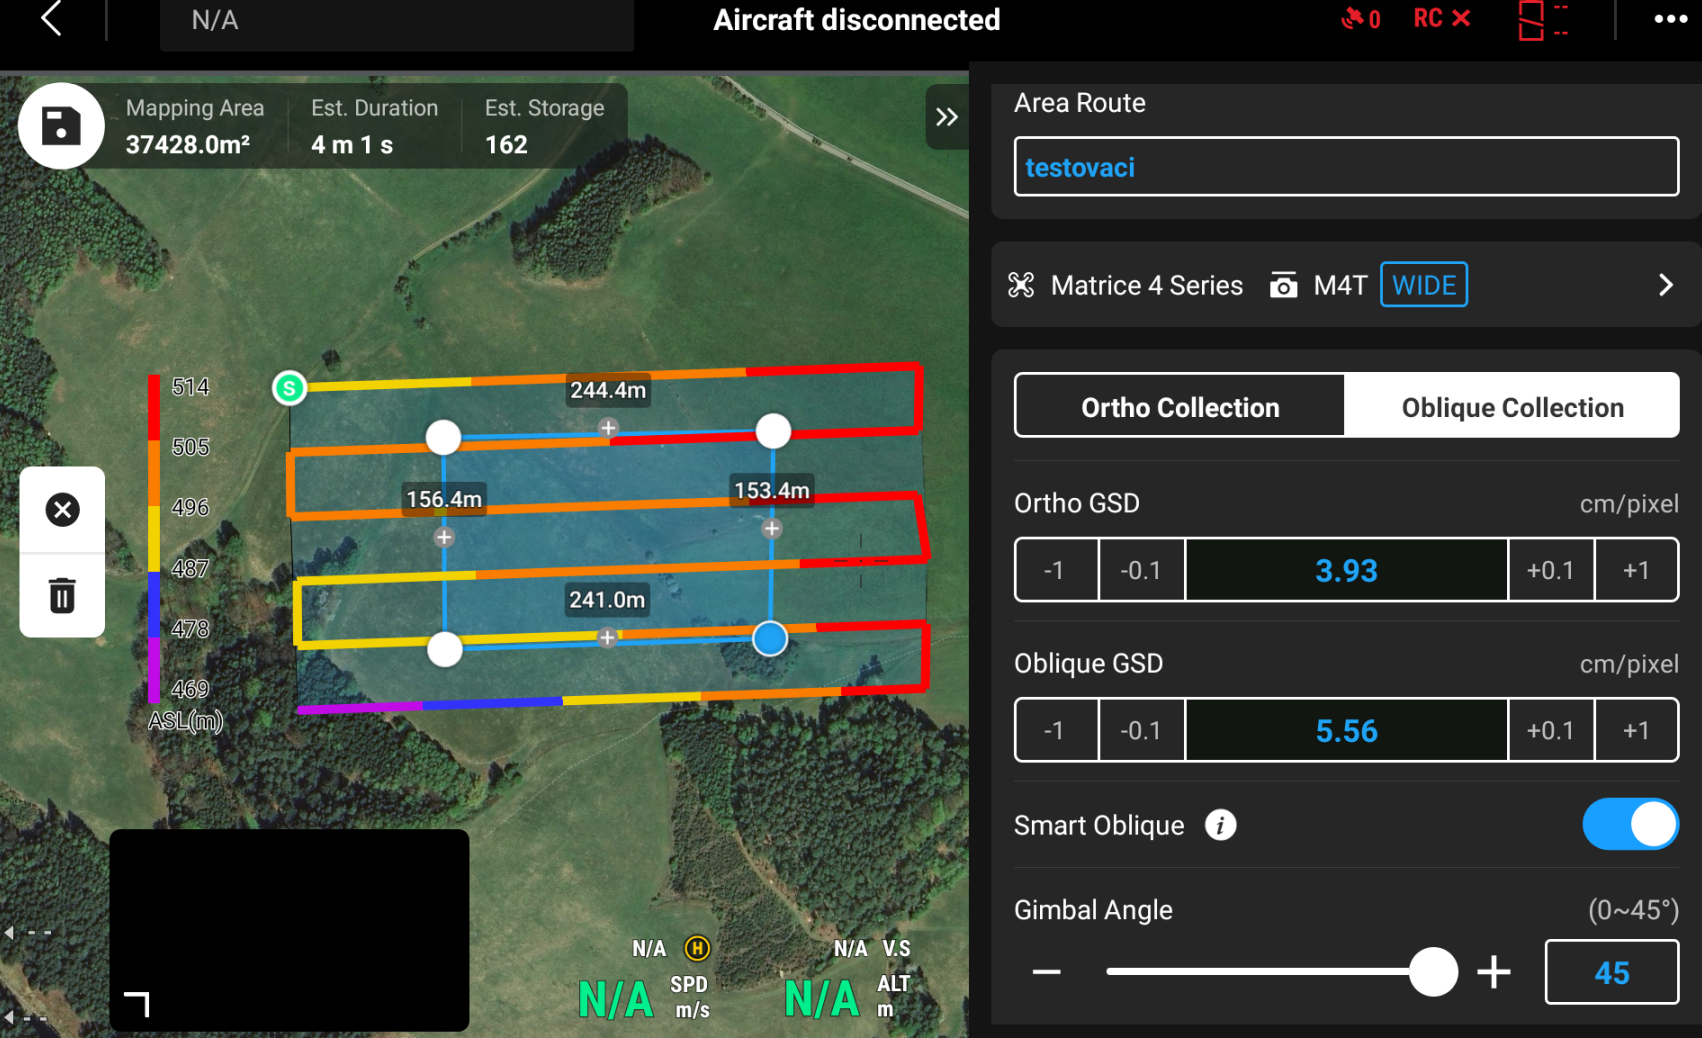The height and width of the screenshot is (1038, 1702).
Task: Save the route with the floppy disk icon
Action: point(61,126)
